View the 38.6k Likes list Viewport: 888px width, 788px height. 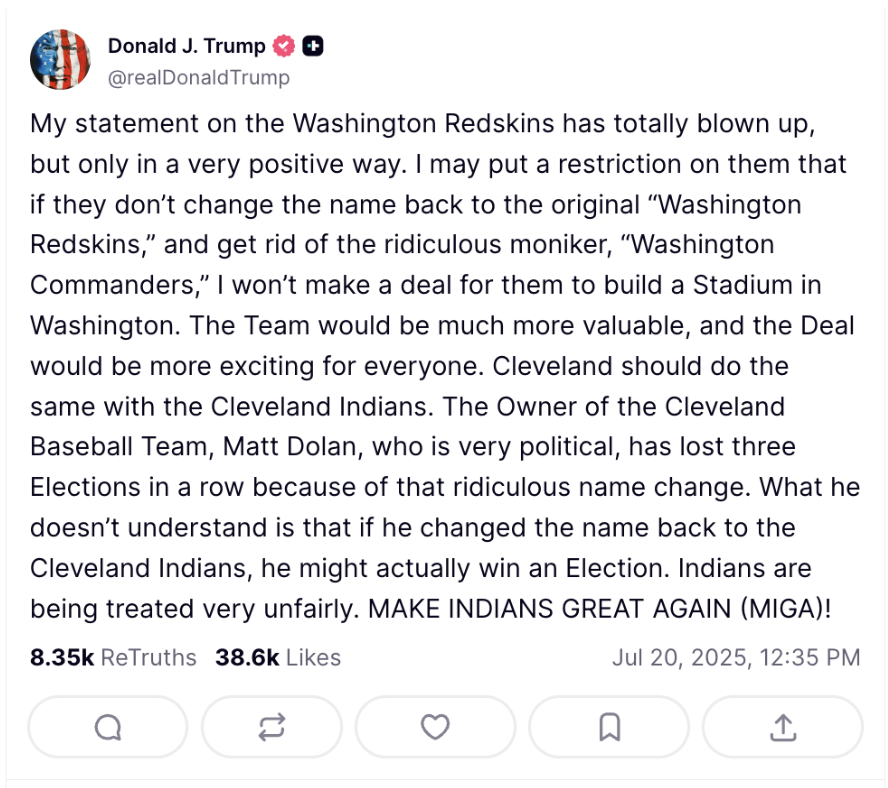coord(278,657)
